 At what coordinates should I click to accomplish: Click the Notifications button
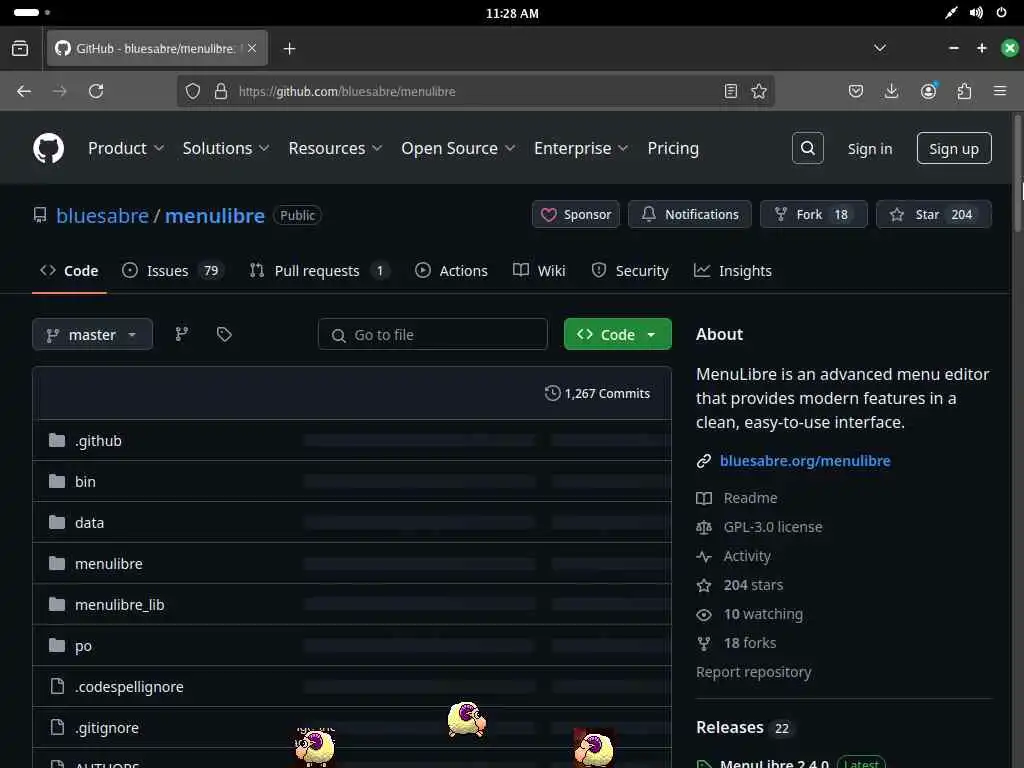(690, 214)
